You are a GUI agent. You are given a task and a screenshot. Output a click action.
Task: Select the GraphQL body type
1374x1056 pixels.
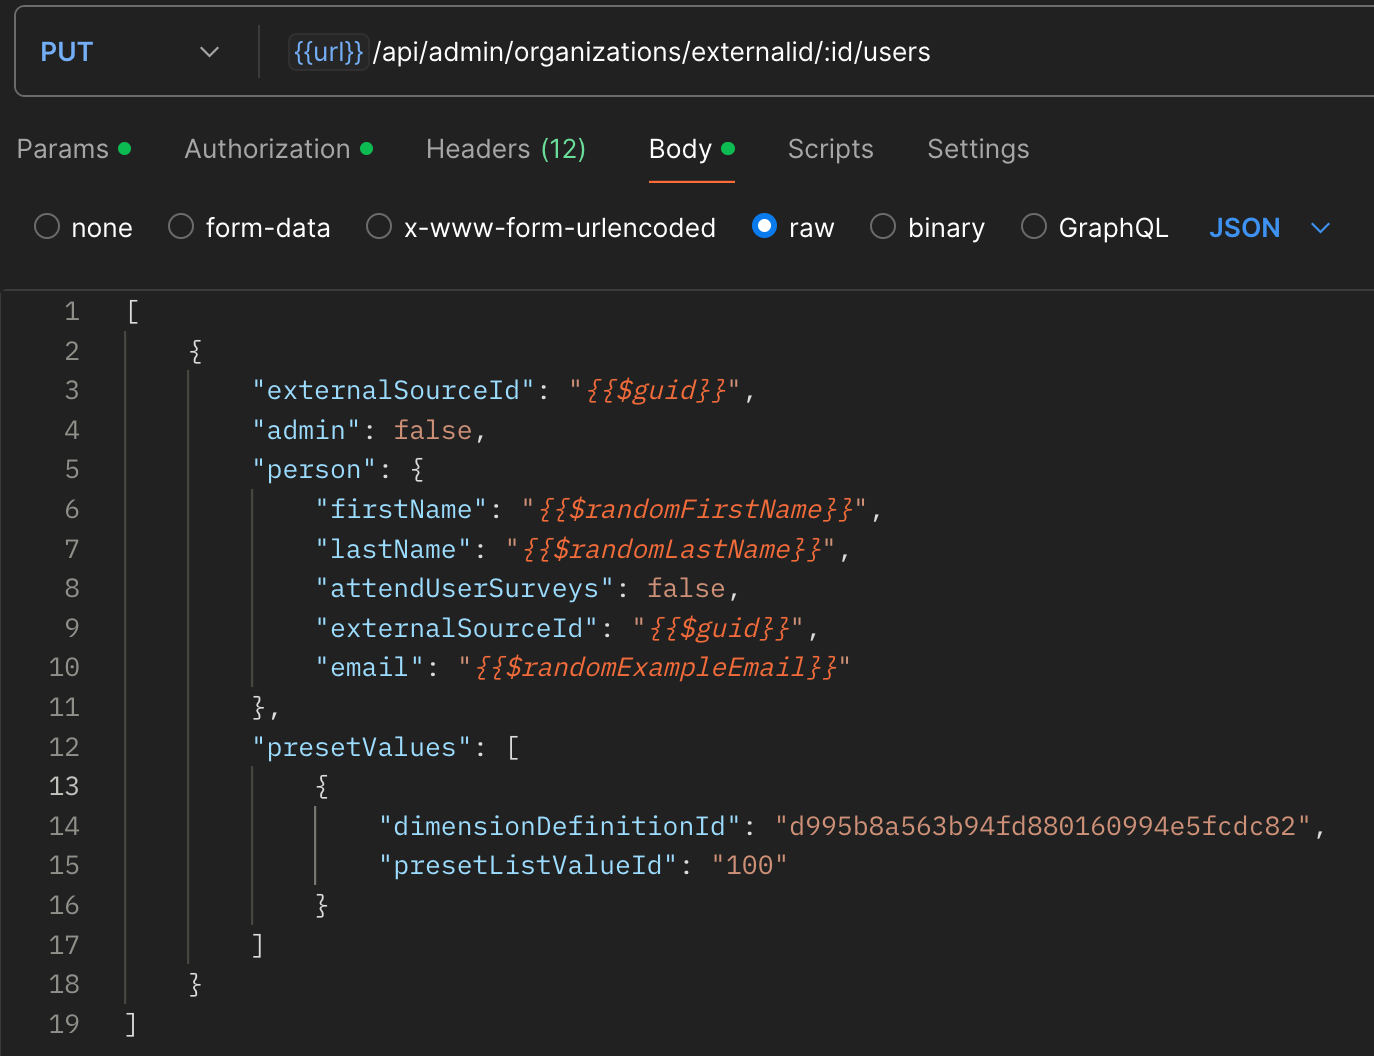pyautogui.click(x=1095, y=228)
